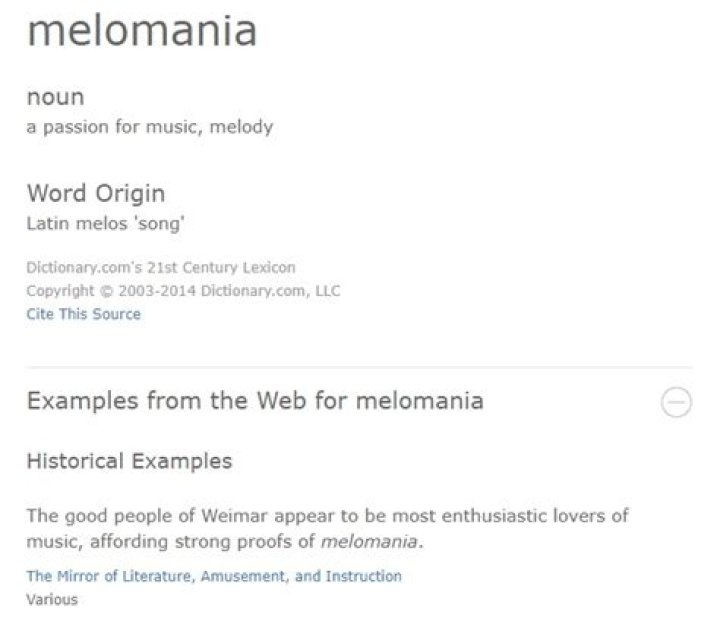
Task: Collapse the Examples from the Web section
Action: 676,403
